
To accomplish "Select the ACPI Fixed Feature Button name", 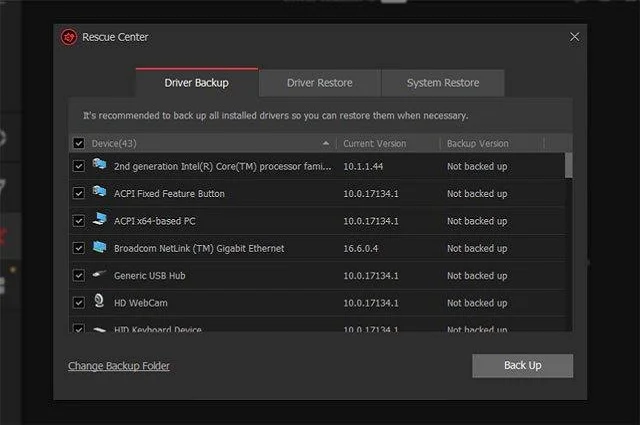I will coord(169,194).
